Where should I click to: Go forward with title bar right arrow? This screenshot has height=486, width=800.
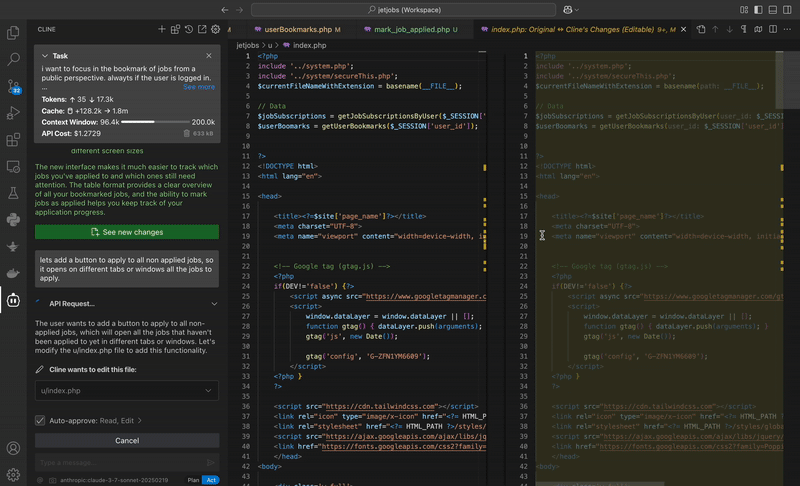[x=239, y=10]
